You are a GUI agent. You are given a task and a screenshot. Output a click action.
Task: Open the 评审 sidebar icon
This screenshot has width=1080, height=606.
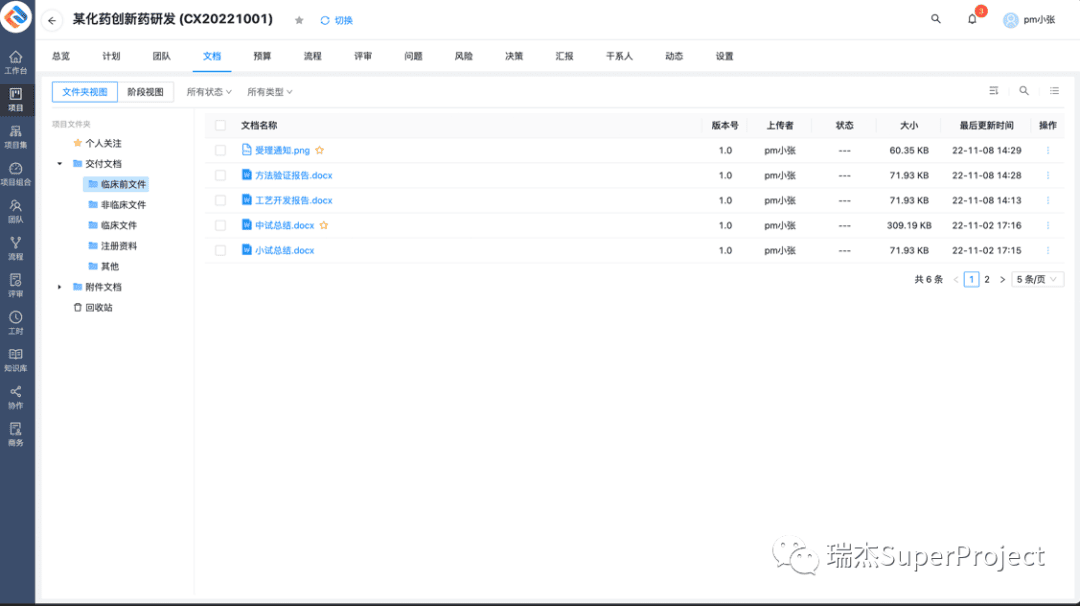[16, 286]
